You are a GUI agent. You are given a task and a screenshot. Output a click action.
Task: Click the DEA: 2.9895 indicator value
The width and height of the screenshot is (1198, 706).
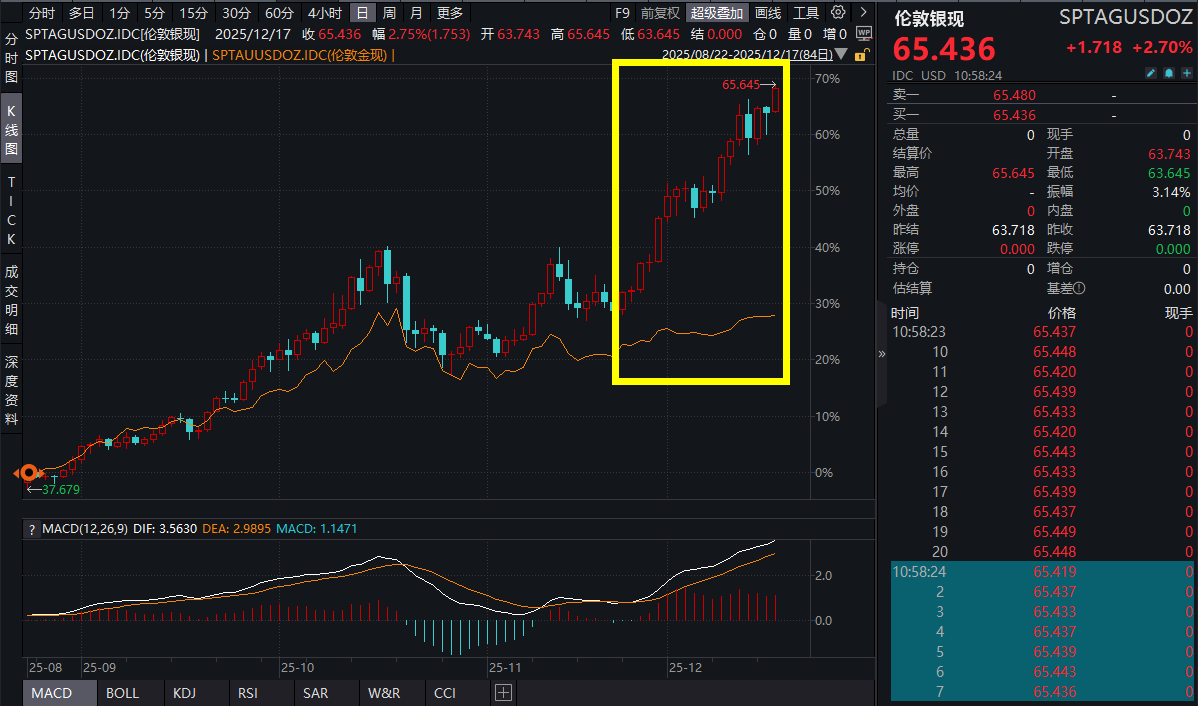[235, 529]
